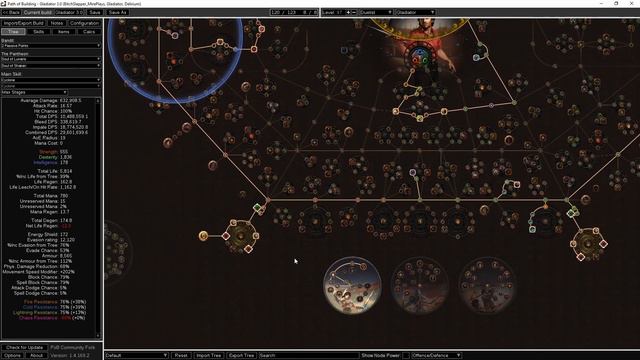Click the PoB Community Fork label

[73, 348]
